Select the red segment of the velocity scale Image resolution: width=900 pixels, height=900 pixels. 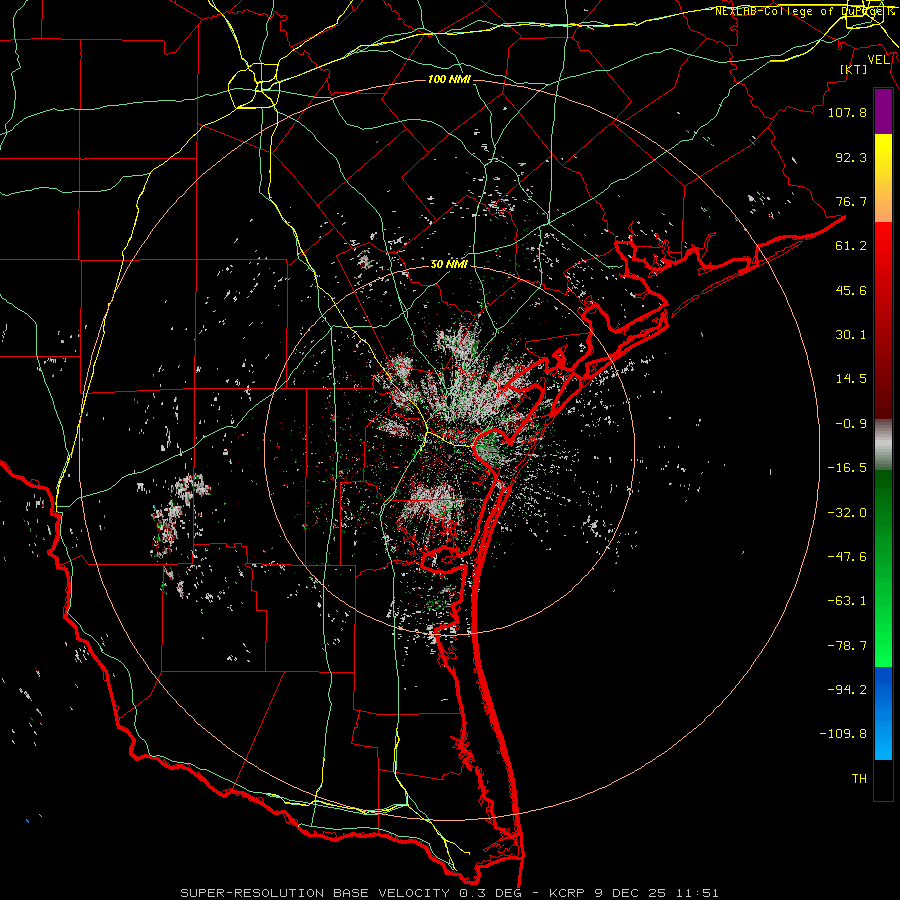tap(883, 320)
